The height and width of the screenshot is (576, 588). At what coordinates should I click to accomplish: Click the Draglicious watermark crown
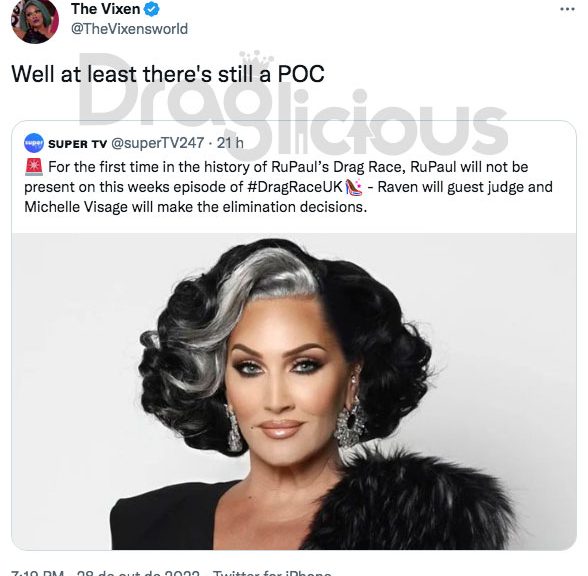click(257, 58)
